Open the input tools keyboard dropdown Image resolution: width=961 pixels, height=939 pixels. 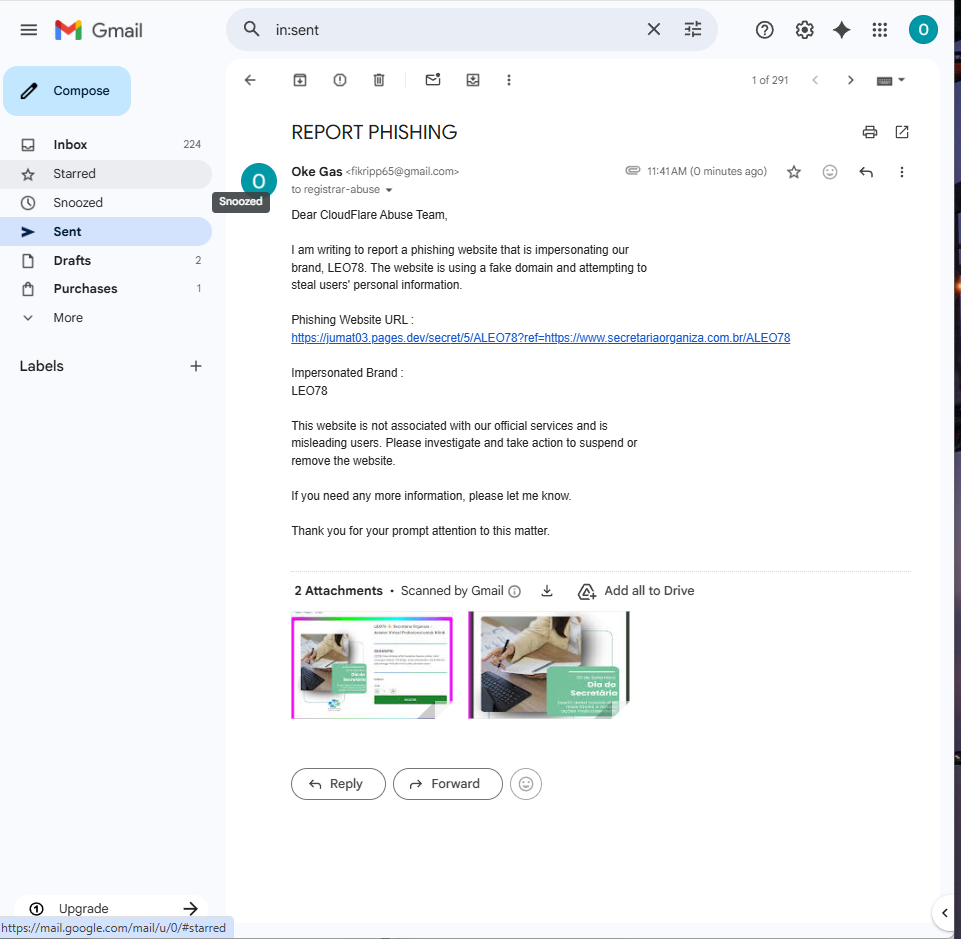coord(891,80)
